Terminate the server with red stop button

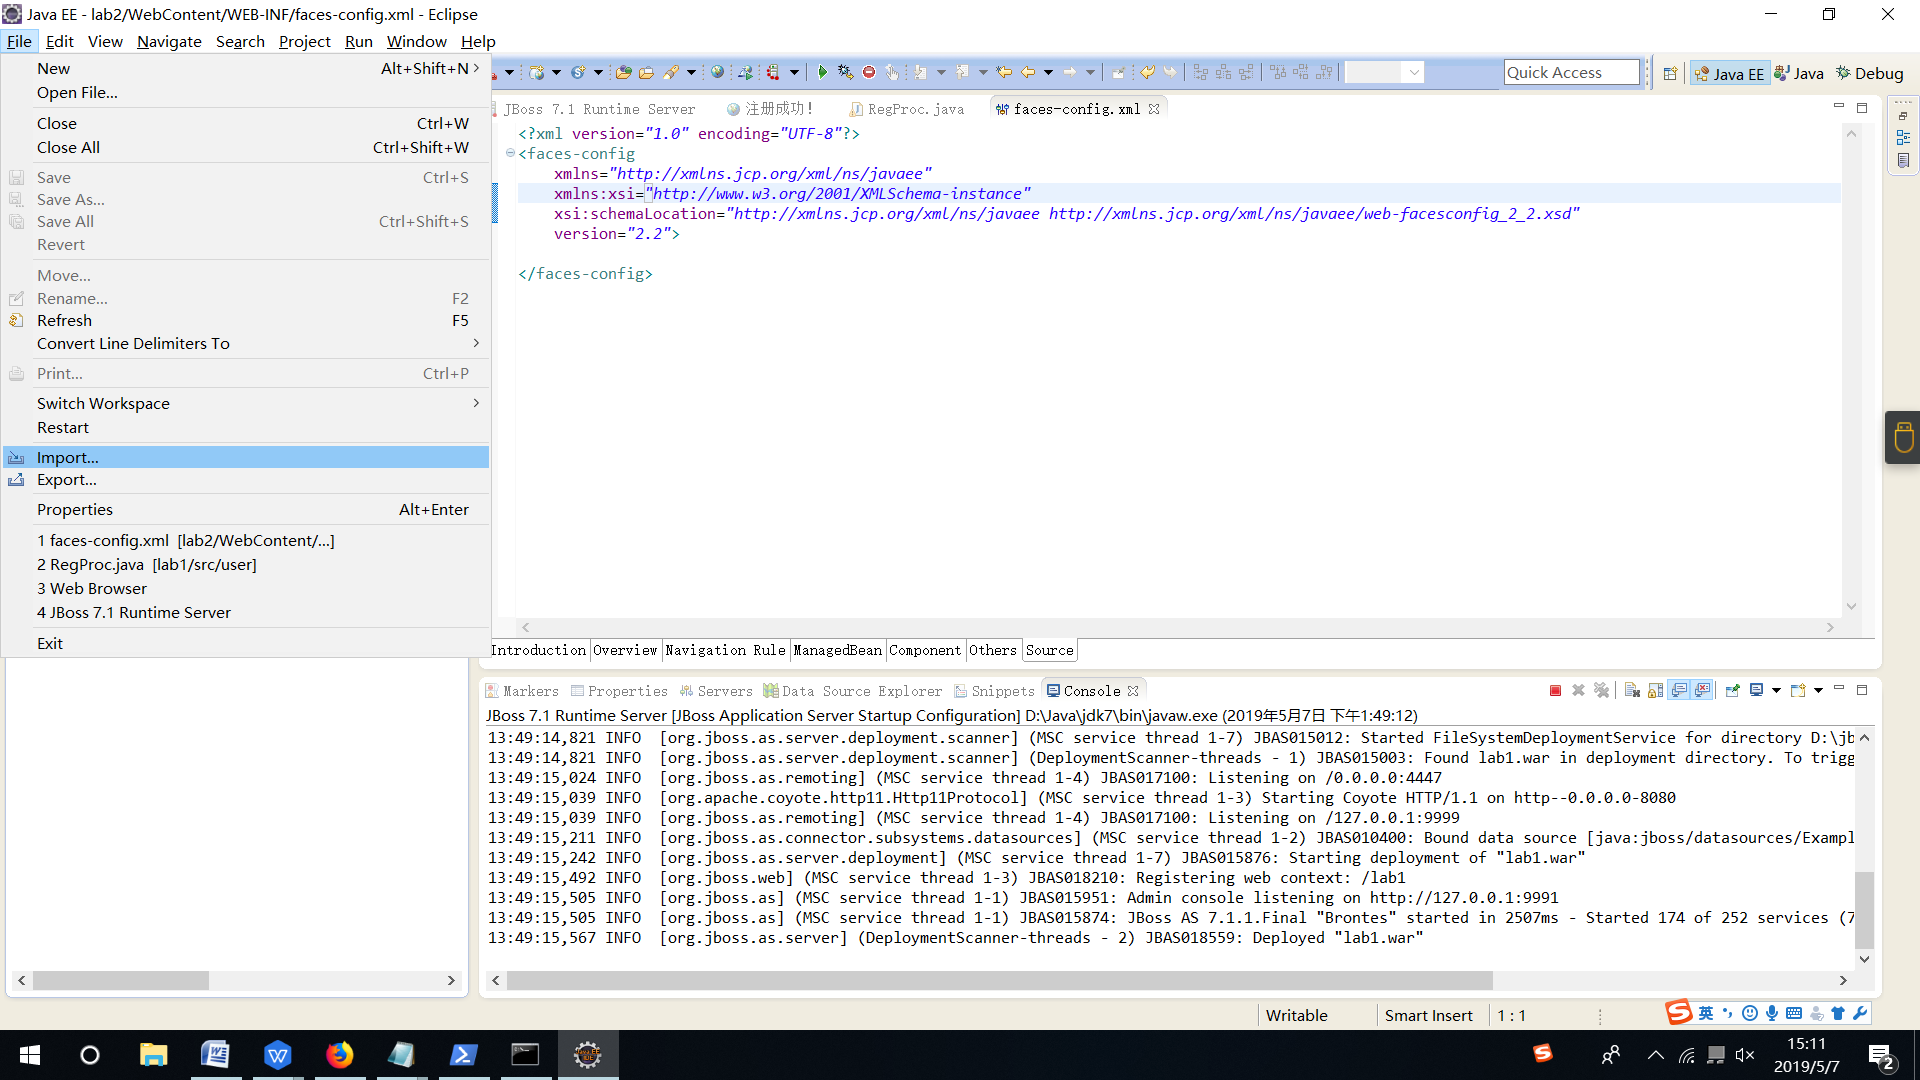[1555, 691]
